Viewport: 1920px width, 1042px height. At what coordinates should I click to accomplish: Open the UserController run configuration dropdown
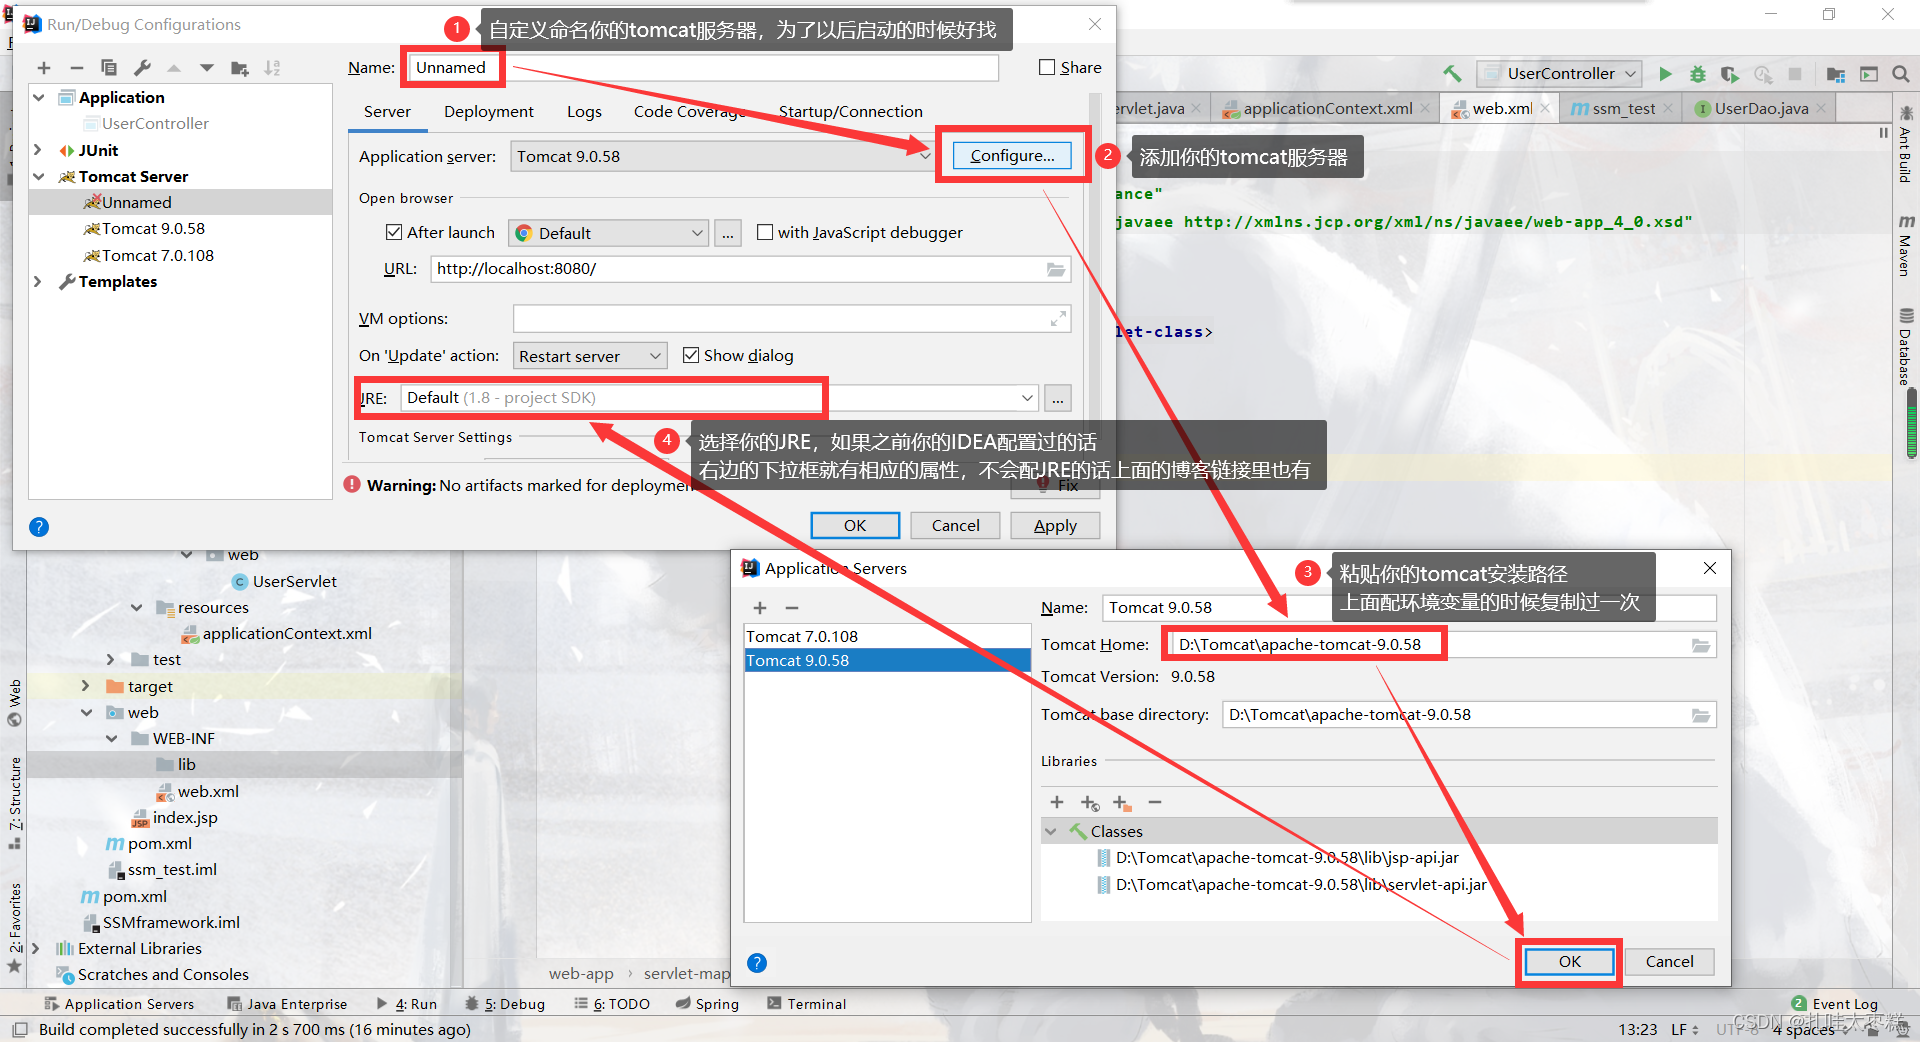tap(1560, 73)
